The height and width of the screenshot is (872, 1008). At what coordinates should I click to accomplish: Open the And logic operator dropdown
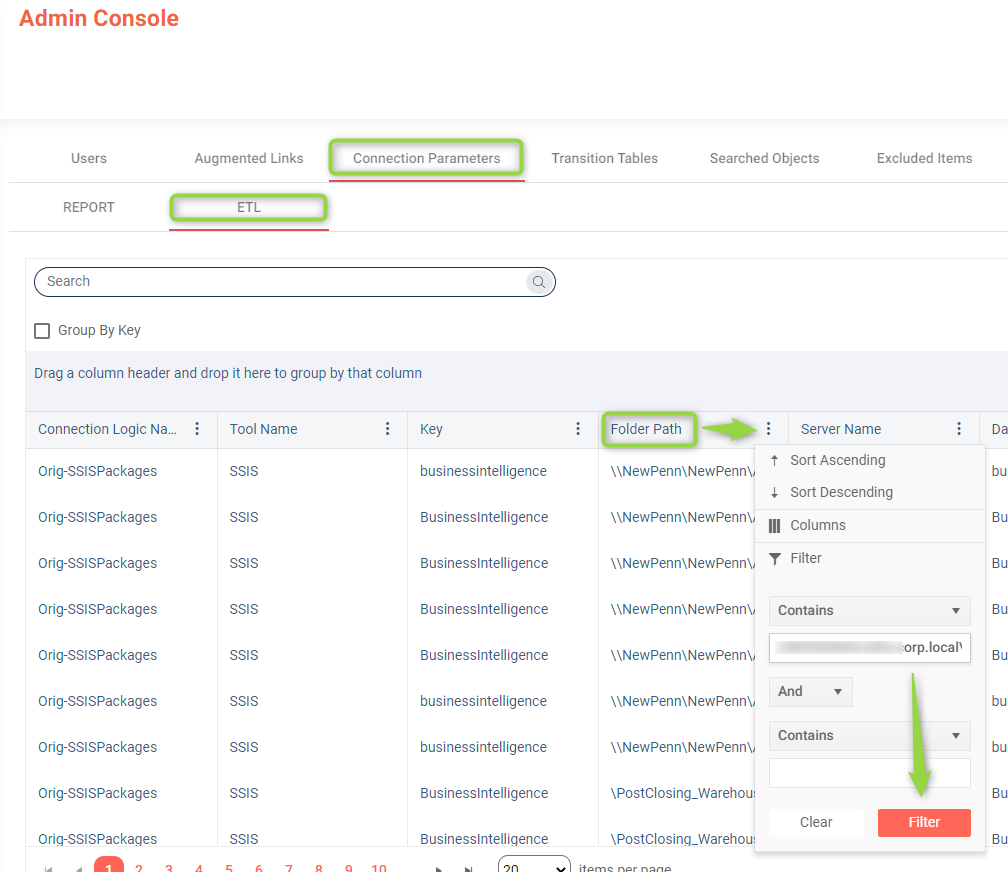coord(810,691)
